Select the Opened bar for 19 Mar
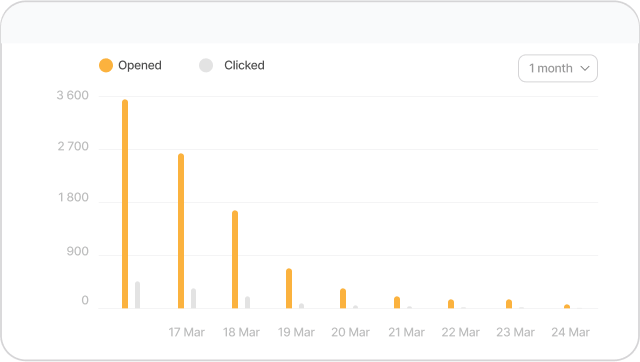The image size is (640, 362). tap(289, 289)
